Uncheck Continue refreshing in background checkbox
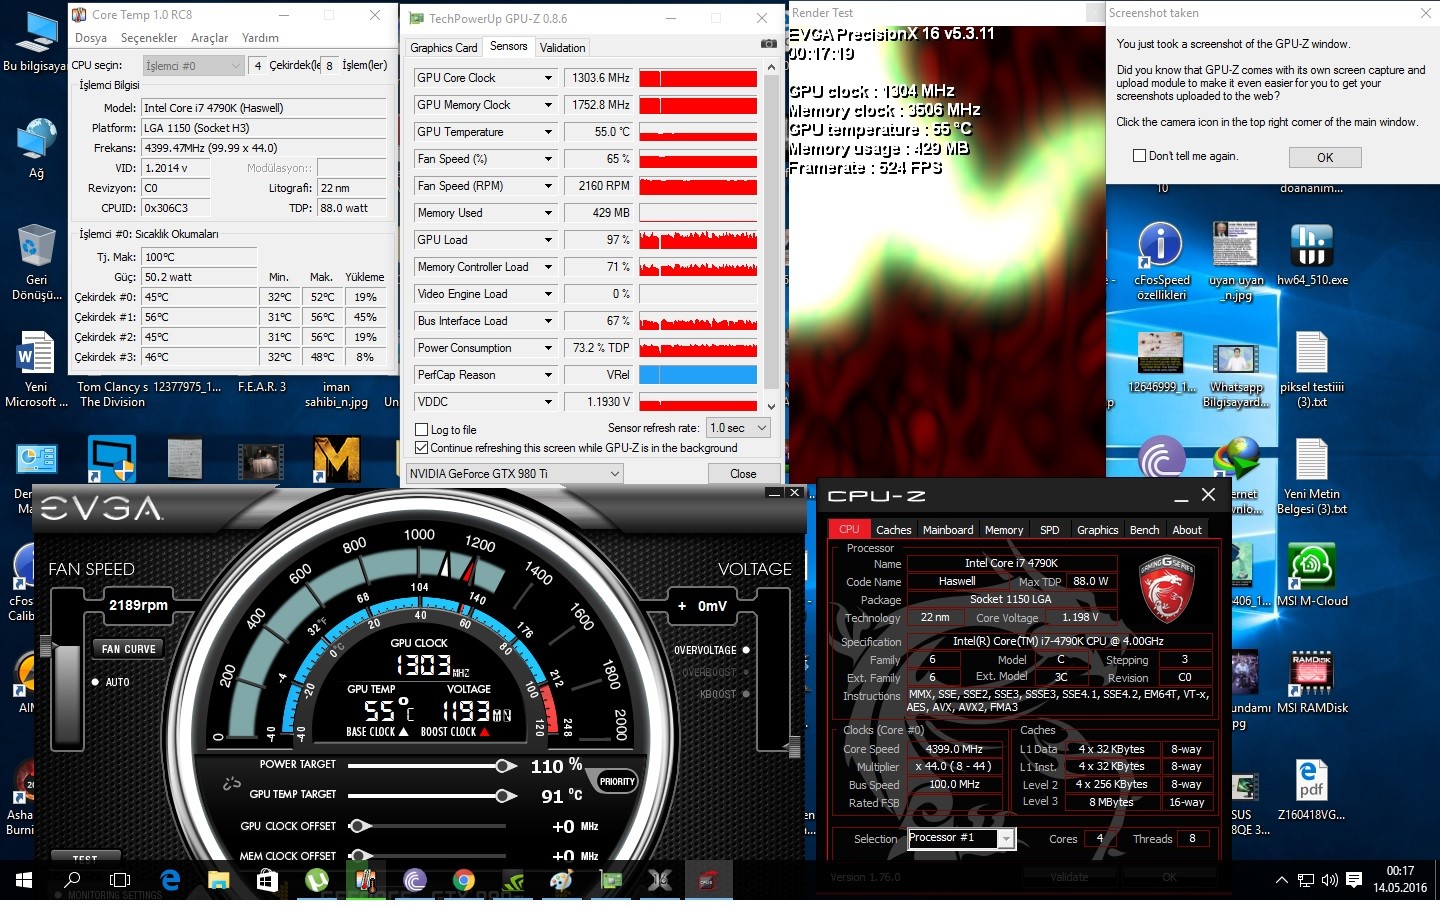Screen dimensions: 1440x907 tap(422, 448)
